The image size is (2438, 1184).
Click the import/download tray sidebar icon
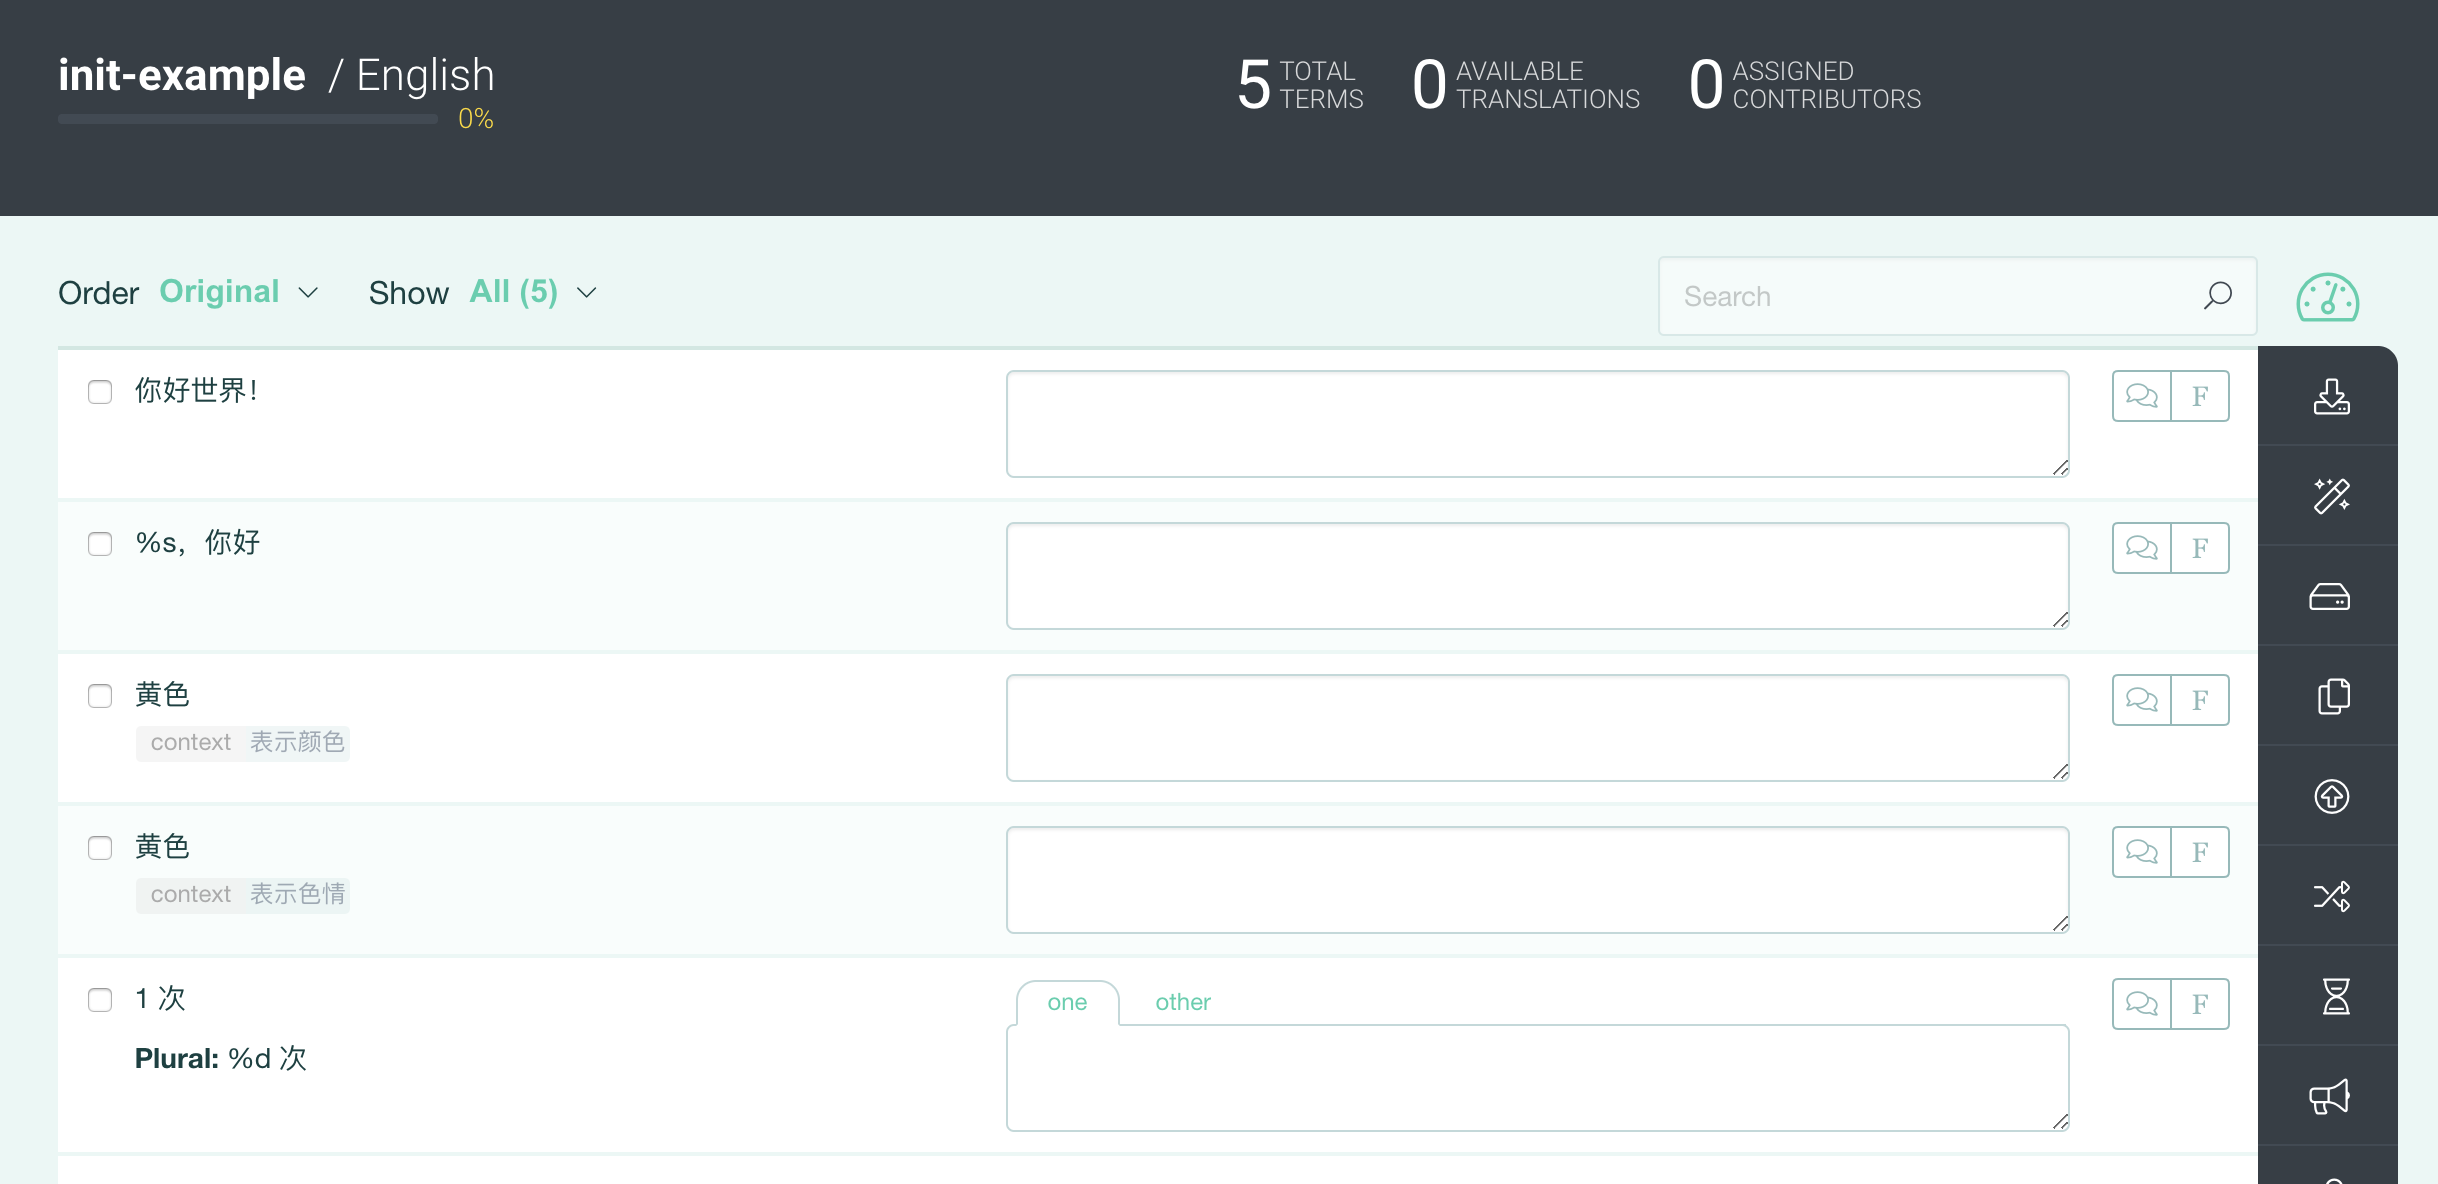(2331, 396)
